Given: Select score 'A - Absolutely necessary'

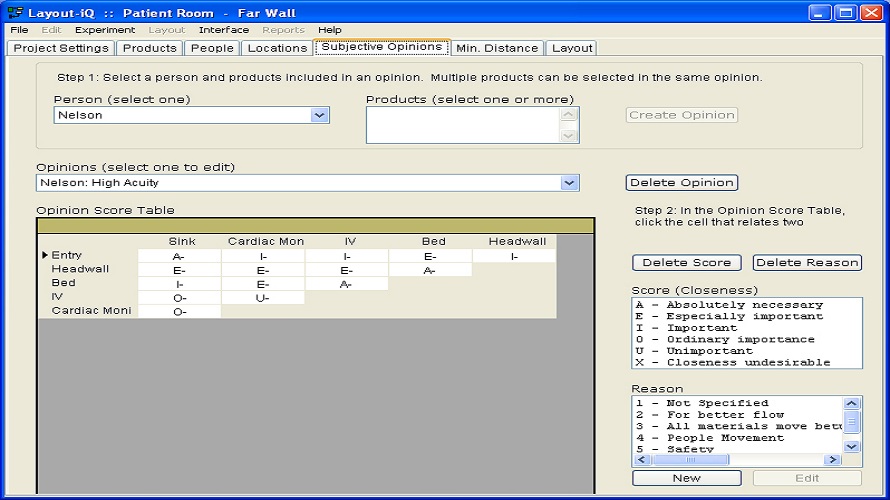Looking at the screenshot, I should click(x=729, y=305).
